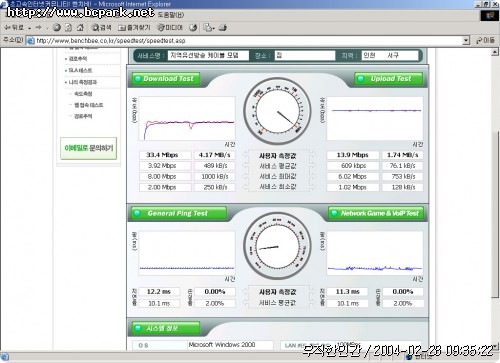This screenshot has width=500, height=363.
Task: Click the page icon in address bar
Action: pyautogui.click(x=31, y=41)
